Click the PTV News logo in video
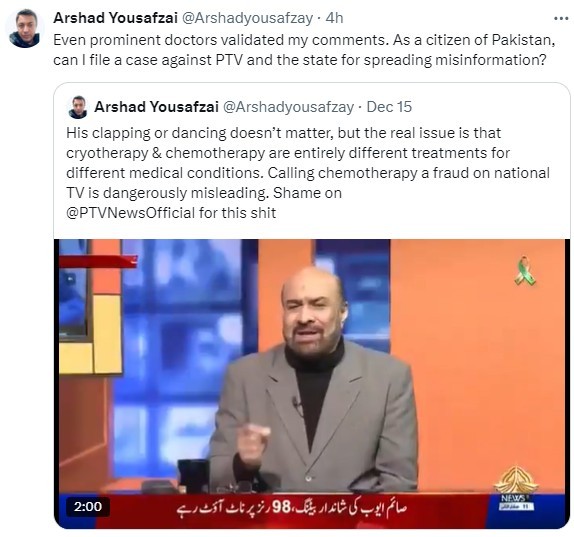Screen dimensions: 574x537 [x=516, y=488]
